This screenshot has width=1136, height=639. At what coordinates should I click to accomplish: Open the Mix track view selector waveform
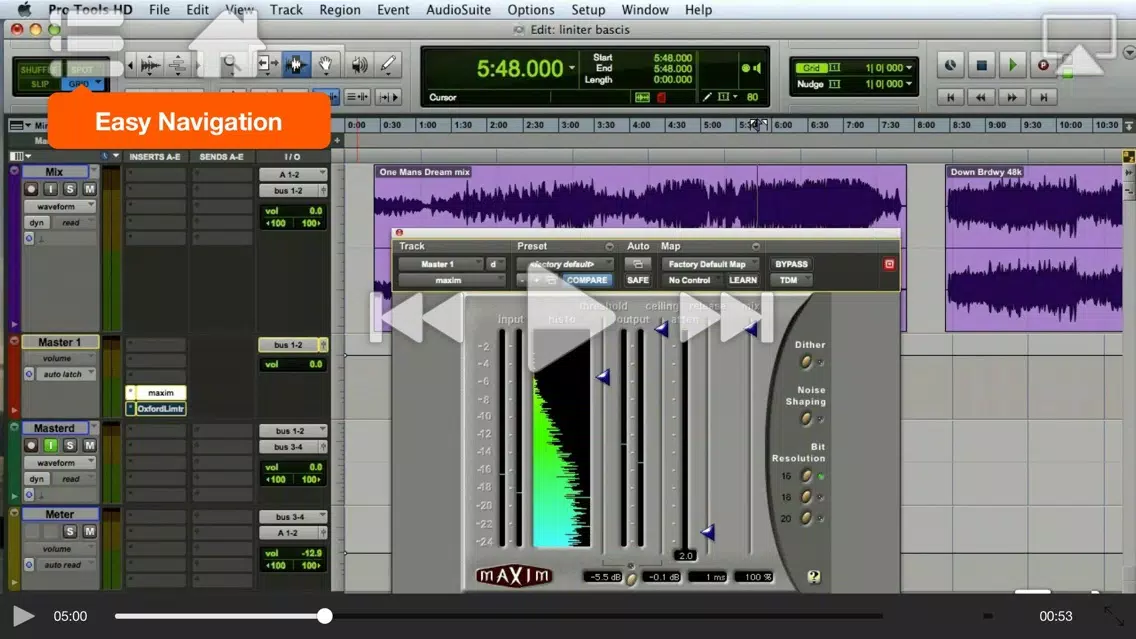60,206
